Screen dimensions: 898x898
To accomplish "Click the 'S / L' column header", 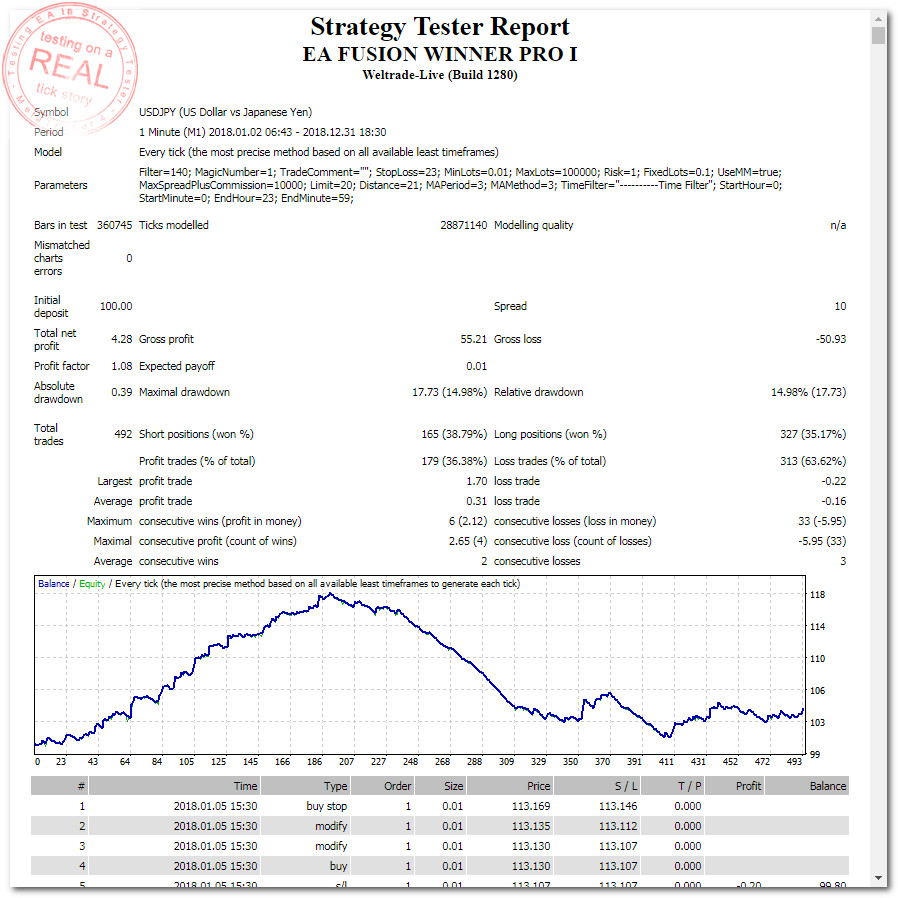I will [597, 786].
